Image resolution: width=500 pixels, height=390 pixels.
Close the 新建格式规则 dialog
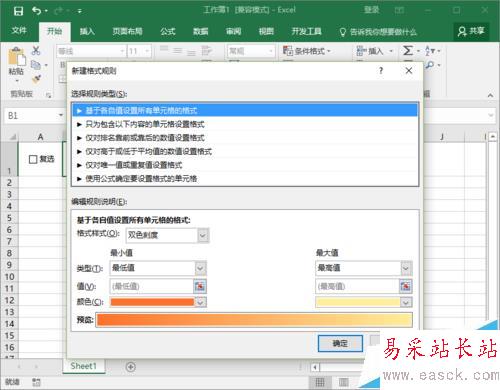409,71
